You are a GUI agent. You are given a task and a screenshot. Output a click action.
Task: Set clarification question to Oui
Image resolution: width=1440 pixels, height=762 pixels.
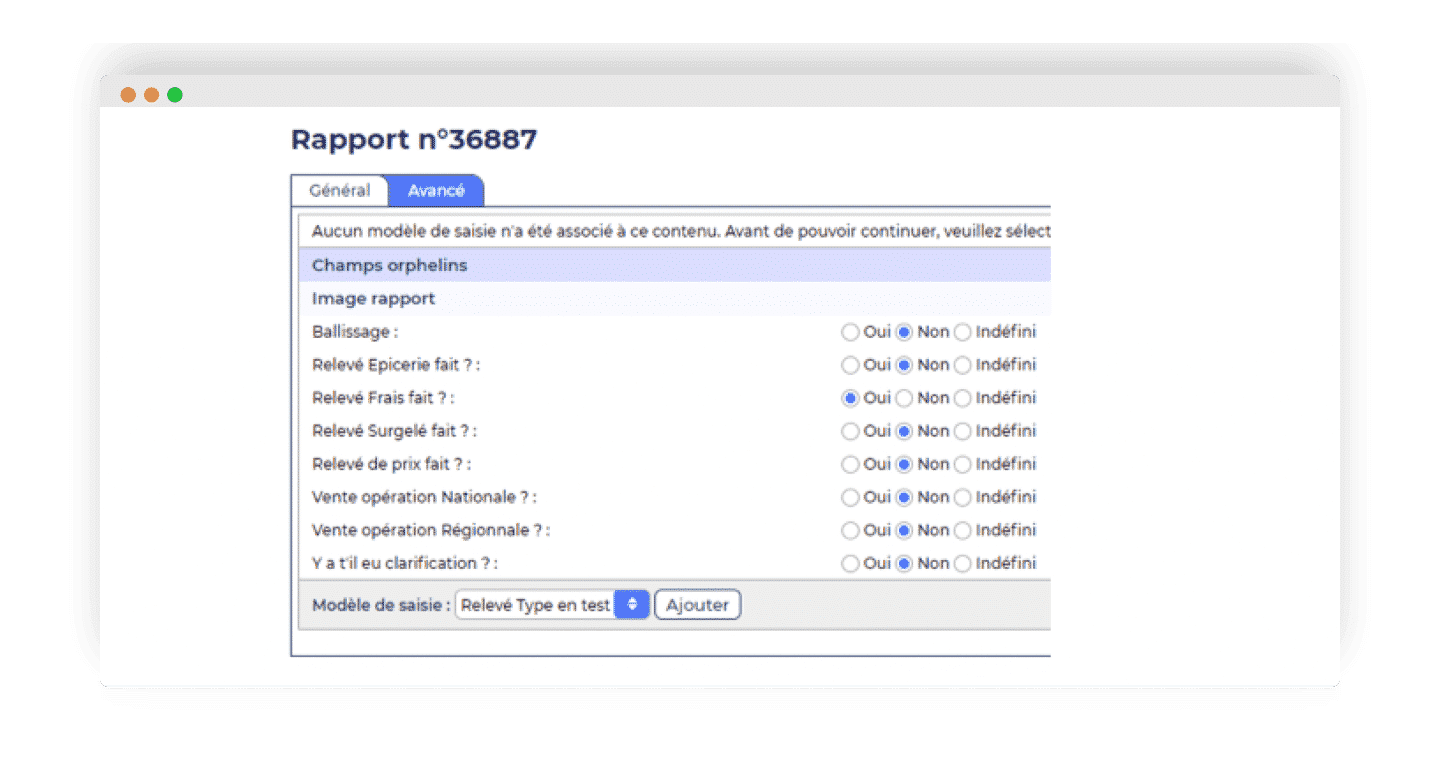click(850, 563)
